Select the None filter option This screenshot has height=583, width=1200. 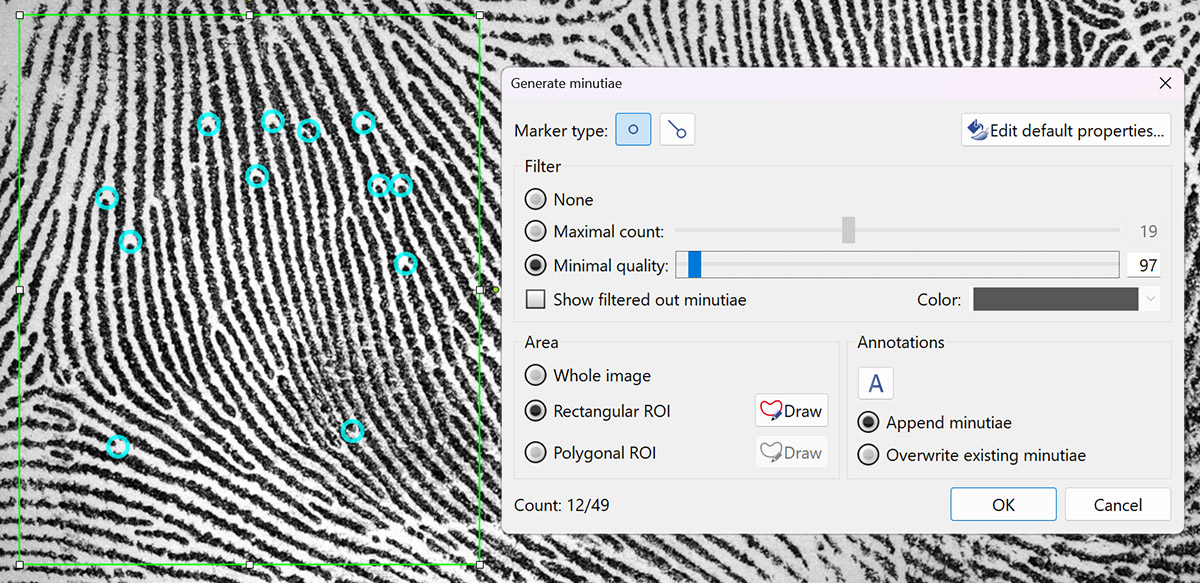point(537,200)
